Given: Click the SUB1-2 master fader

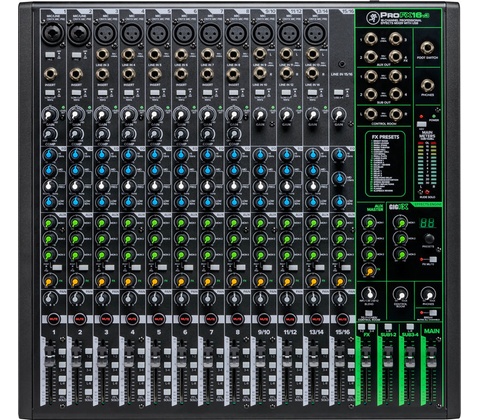Looking at the screenshot, I should (x=388, y=357).
